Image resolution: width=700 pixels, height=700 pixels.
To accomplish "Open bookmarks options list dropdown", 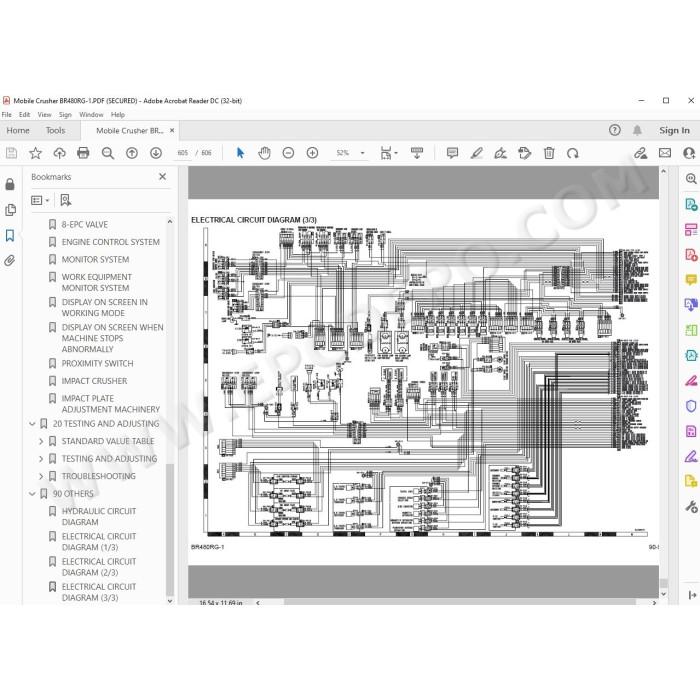I will pos(40,200).
